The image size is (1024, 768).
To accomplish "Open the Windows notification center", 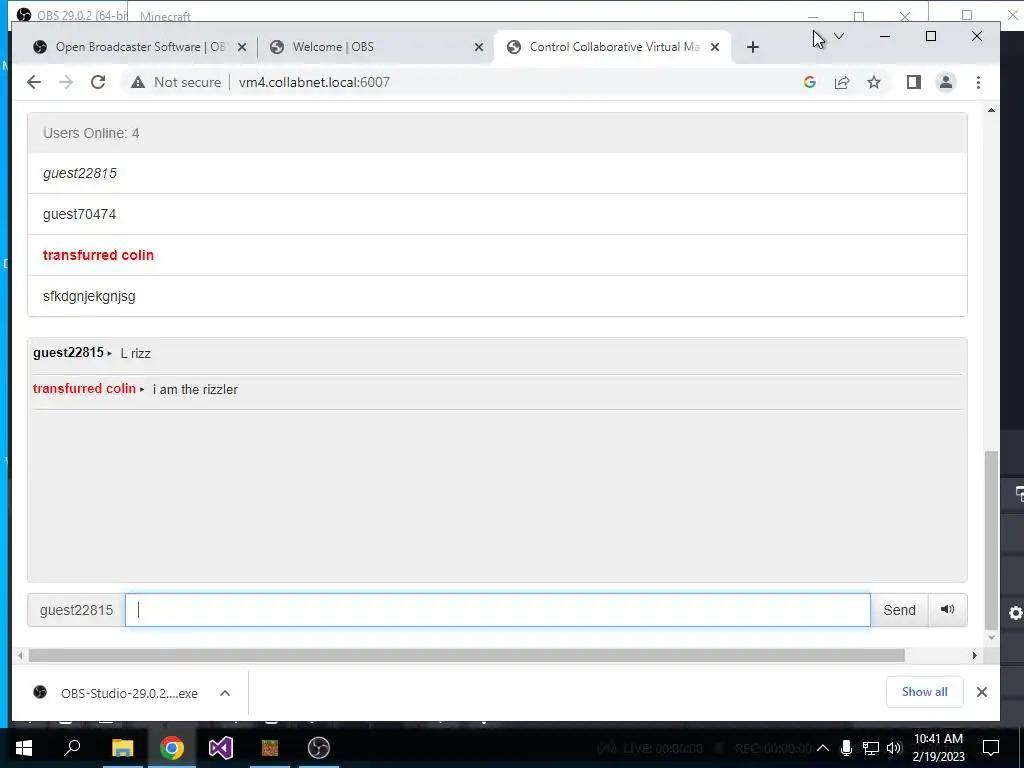I will (991, 748).
